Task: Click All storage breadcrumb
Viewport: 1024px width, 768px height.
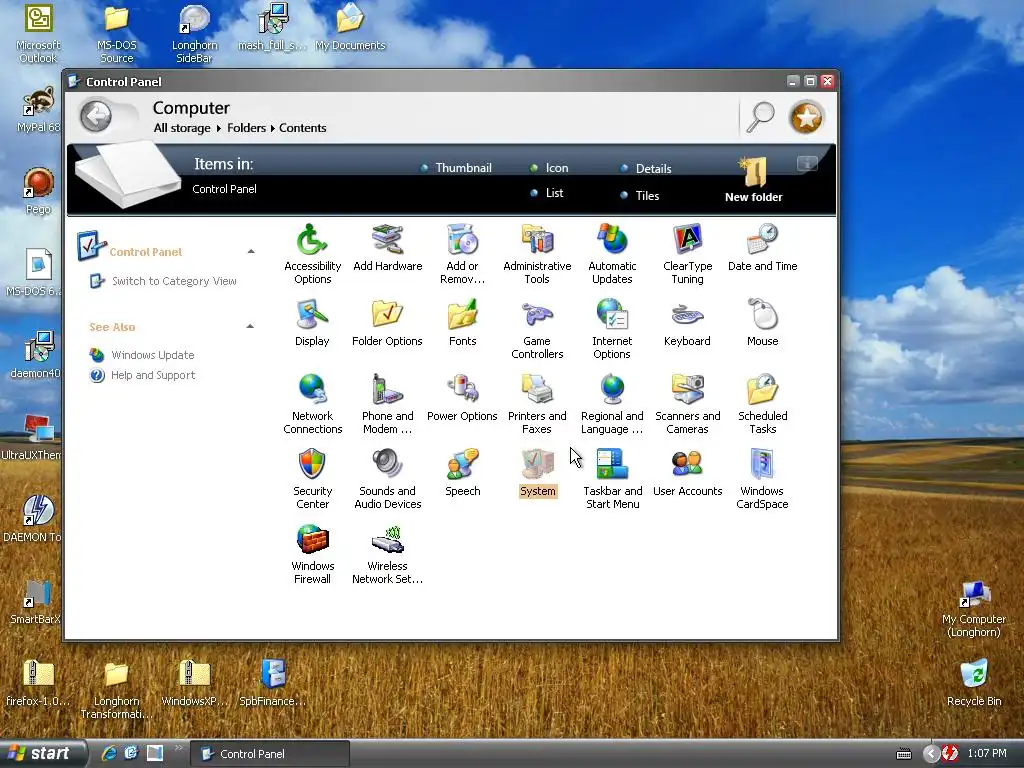Action: point(182,128)
